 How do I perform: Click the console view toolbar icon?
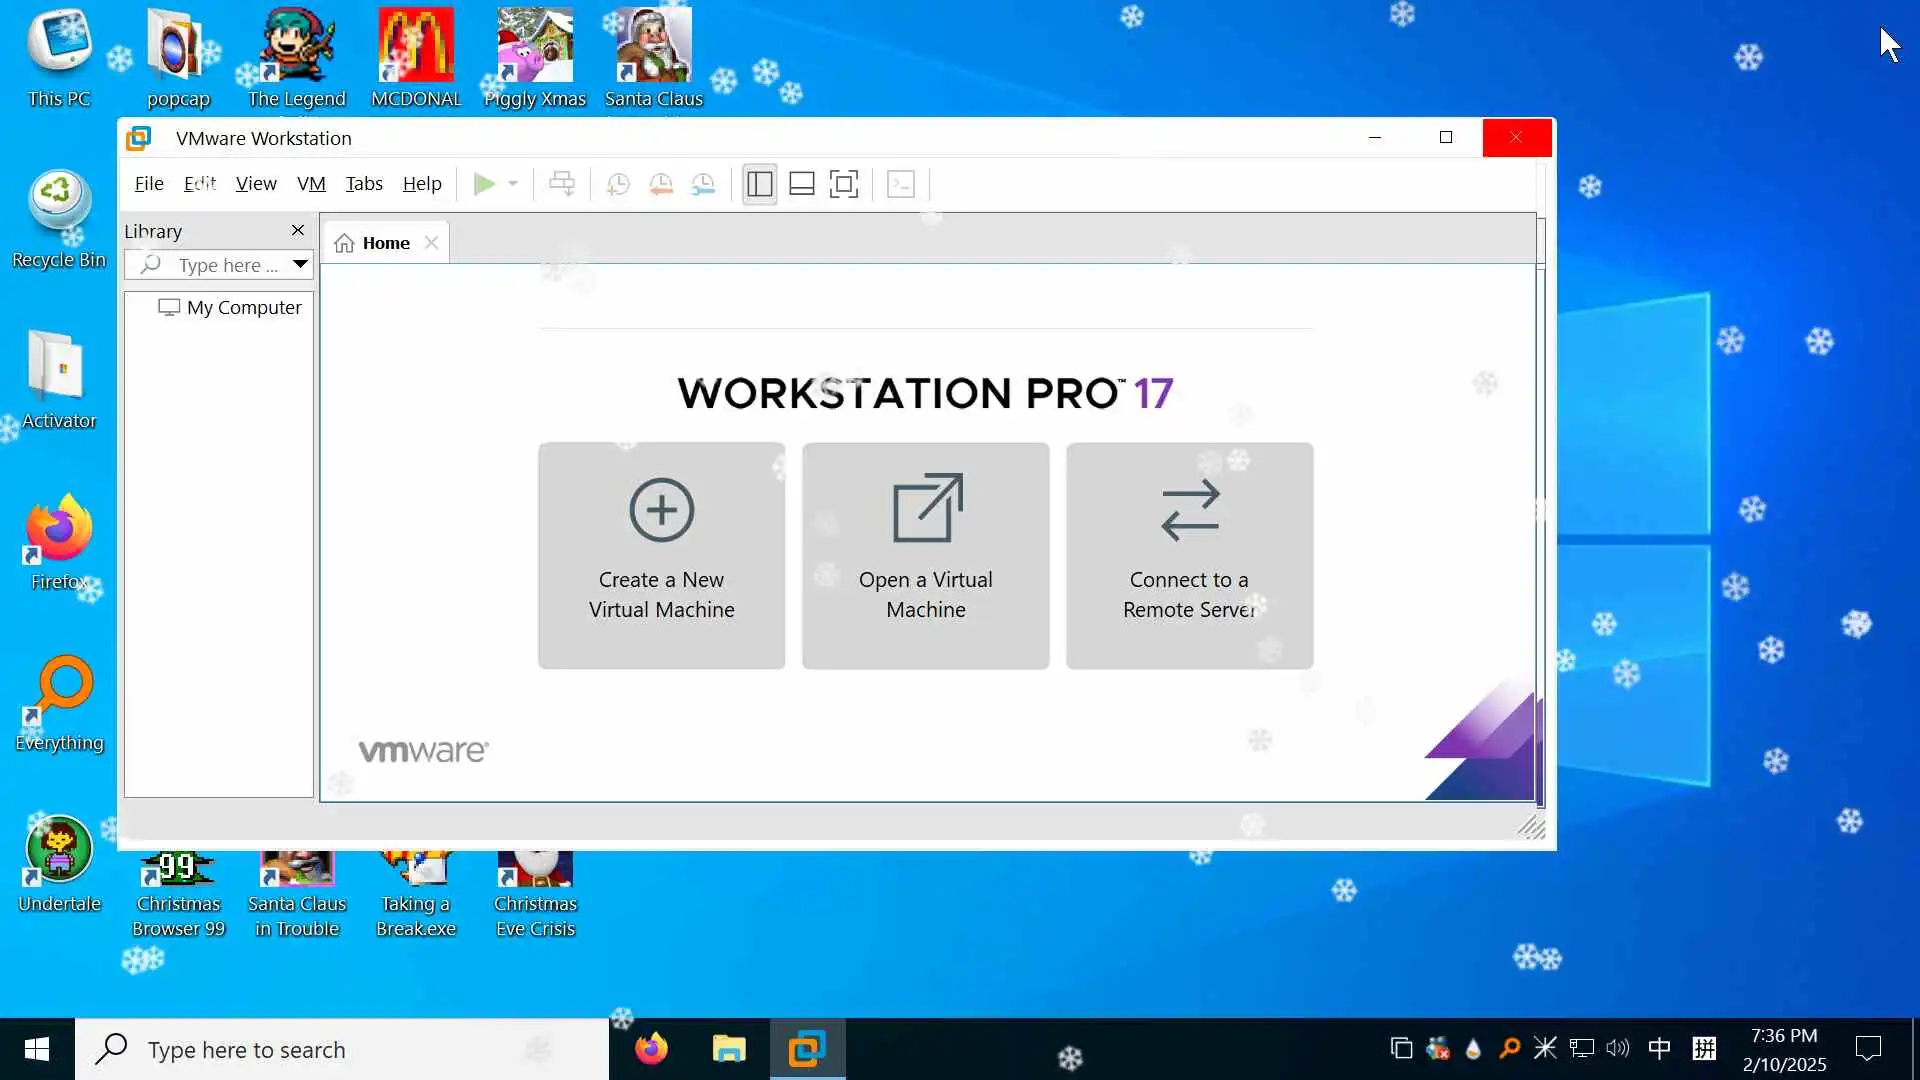901,184
